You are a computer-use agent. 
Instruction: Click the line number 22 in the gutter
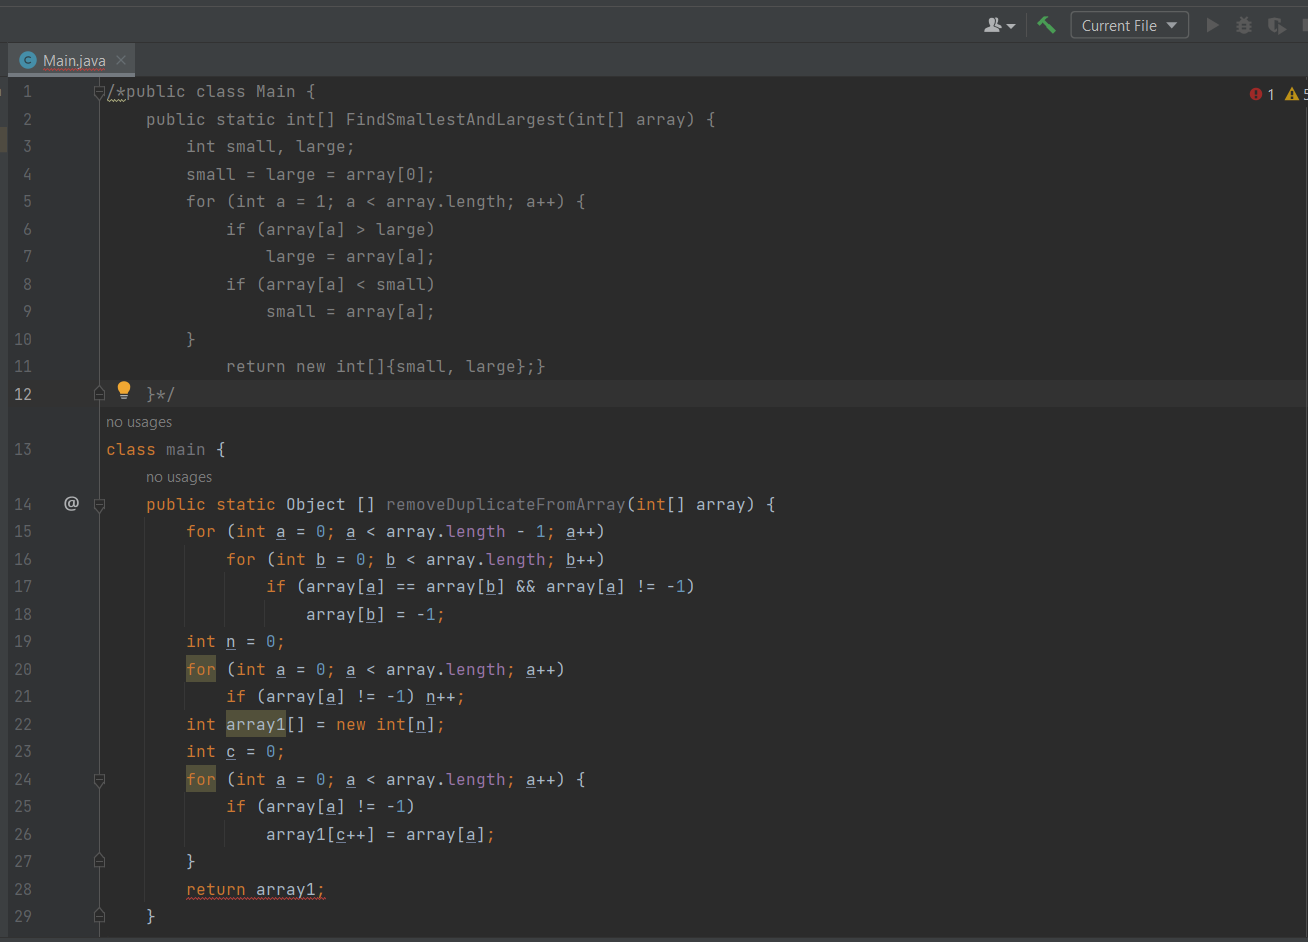point(23,725)
